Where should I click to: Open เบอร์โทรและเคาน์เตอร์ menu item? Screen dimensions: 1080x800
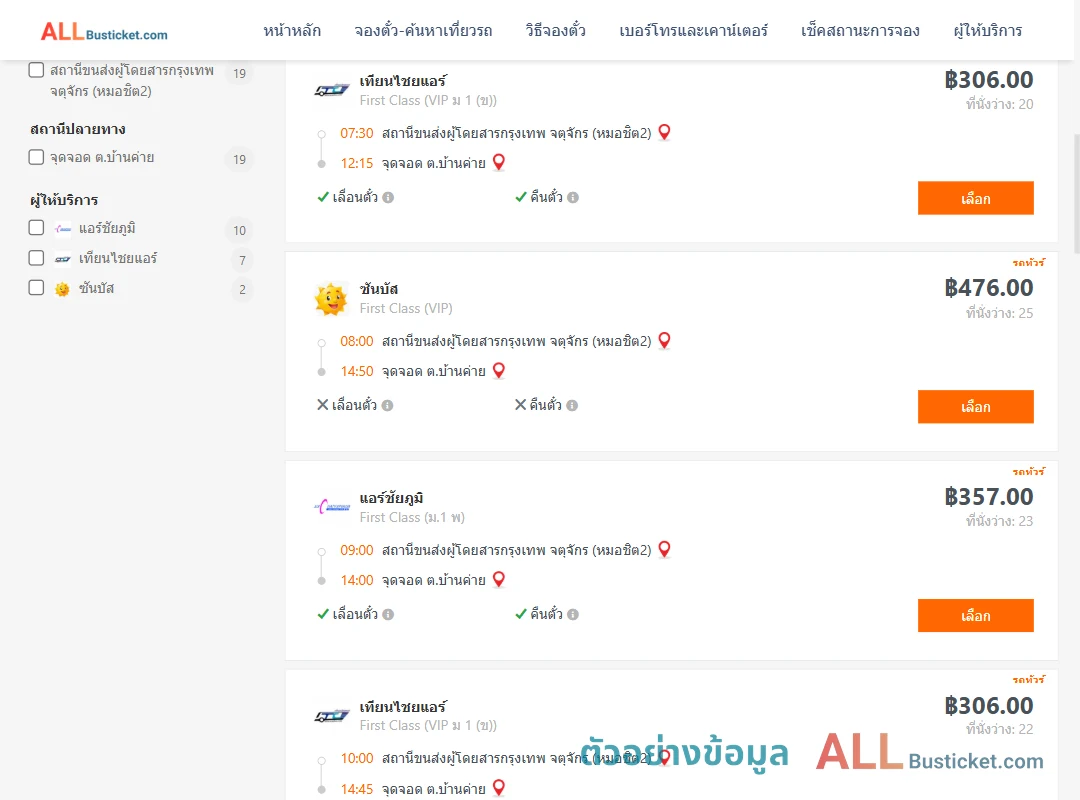click(694, 30)
